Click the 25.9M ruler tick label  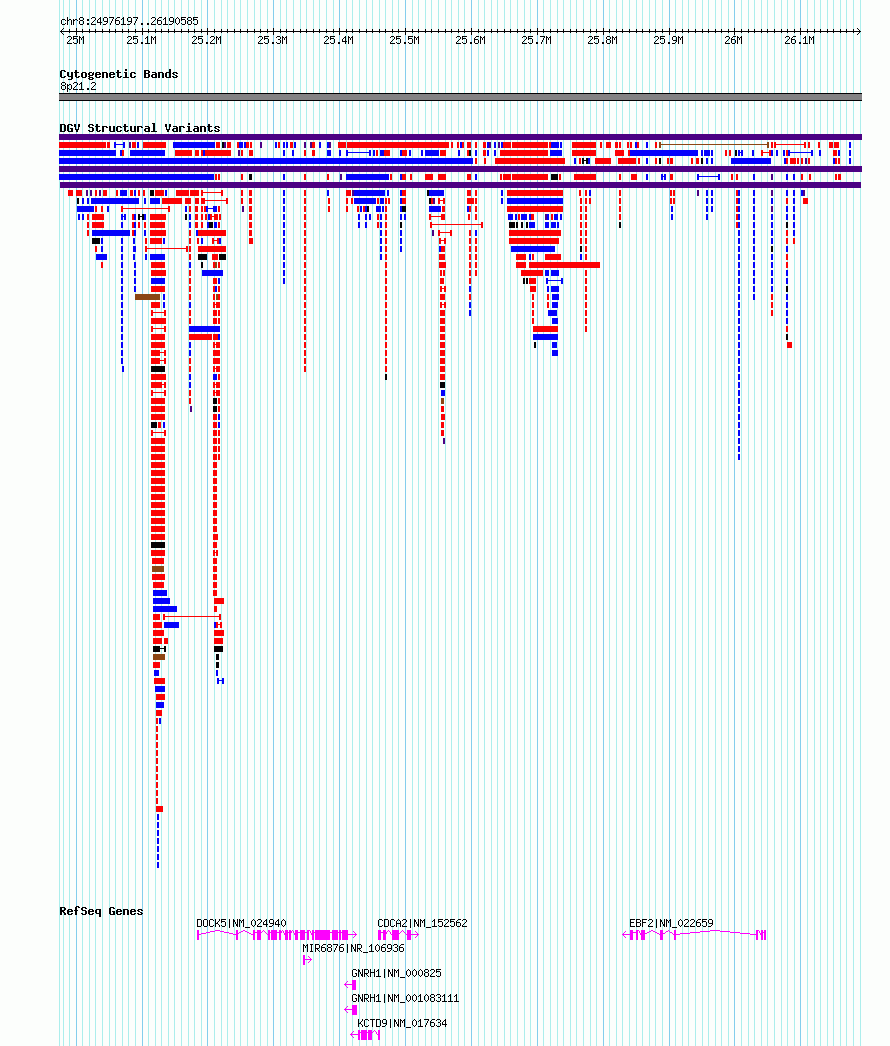(668, 40)
